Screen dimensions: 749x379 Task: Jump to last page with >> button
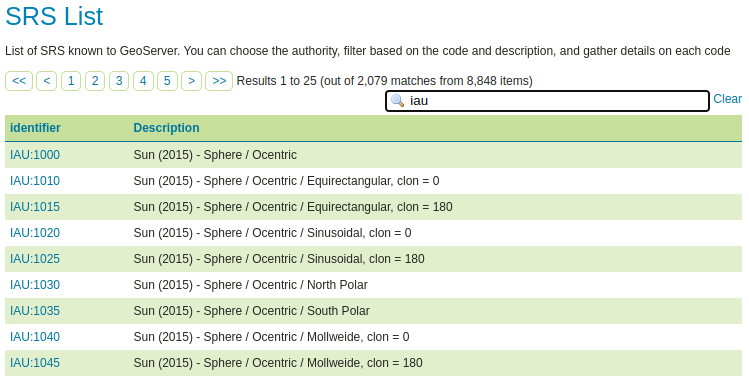(219, 81)
